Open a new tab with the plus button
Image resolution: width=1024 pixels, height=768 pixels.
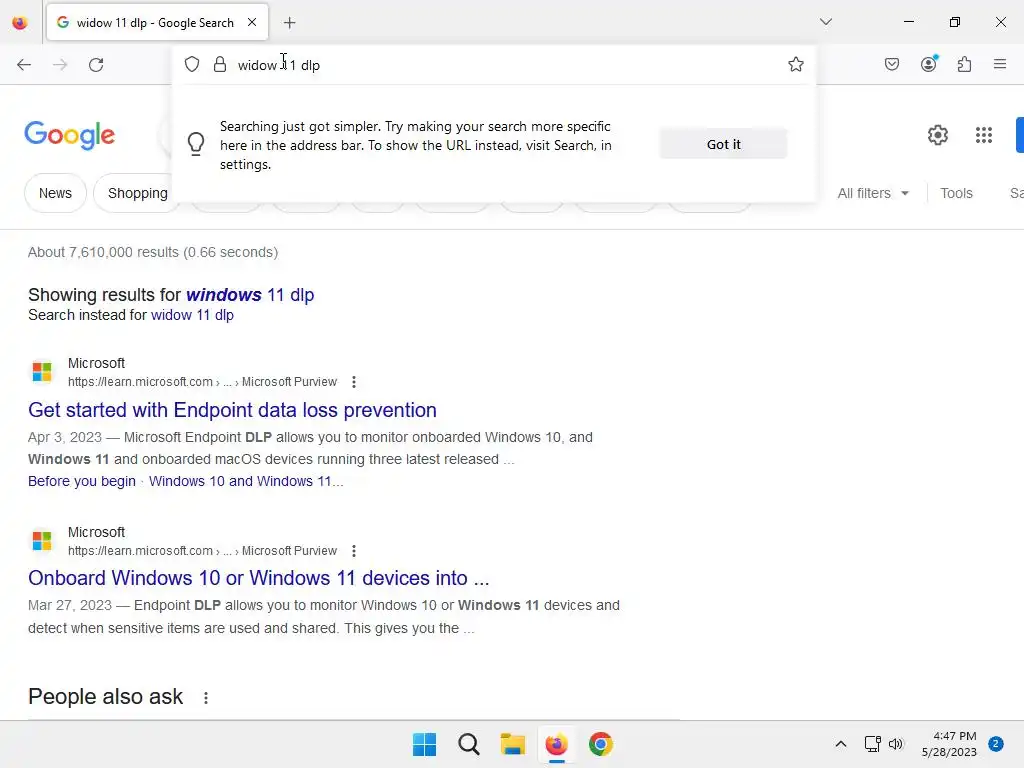coord(290,23)
